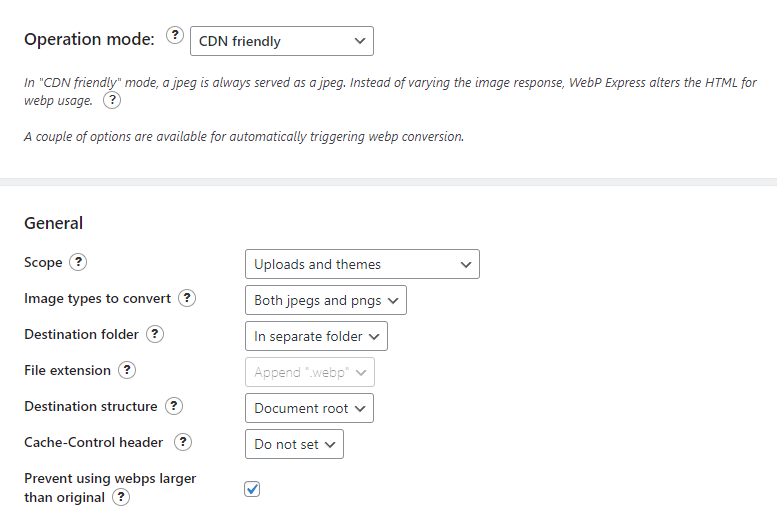Expand 'In separate folder' destination dropdown
Screen dimensions: 777x528
(317, 336)
